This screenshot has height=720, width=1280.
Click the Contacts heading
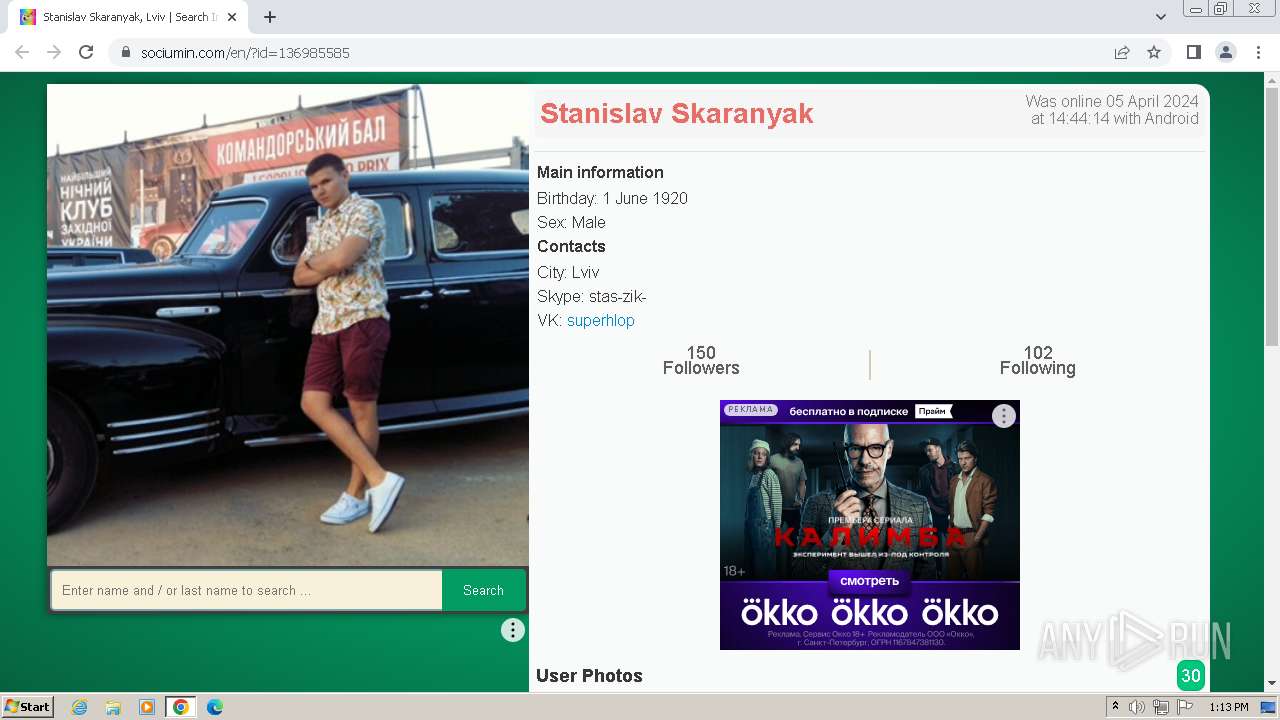[x=571, y=246]
